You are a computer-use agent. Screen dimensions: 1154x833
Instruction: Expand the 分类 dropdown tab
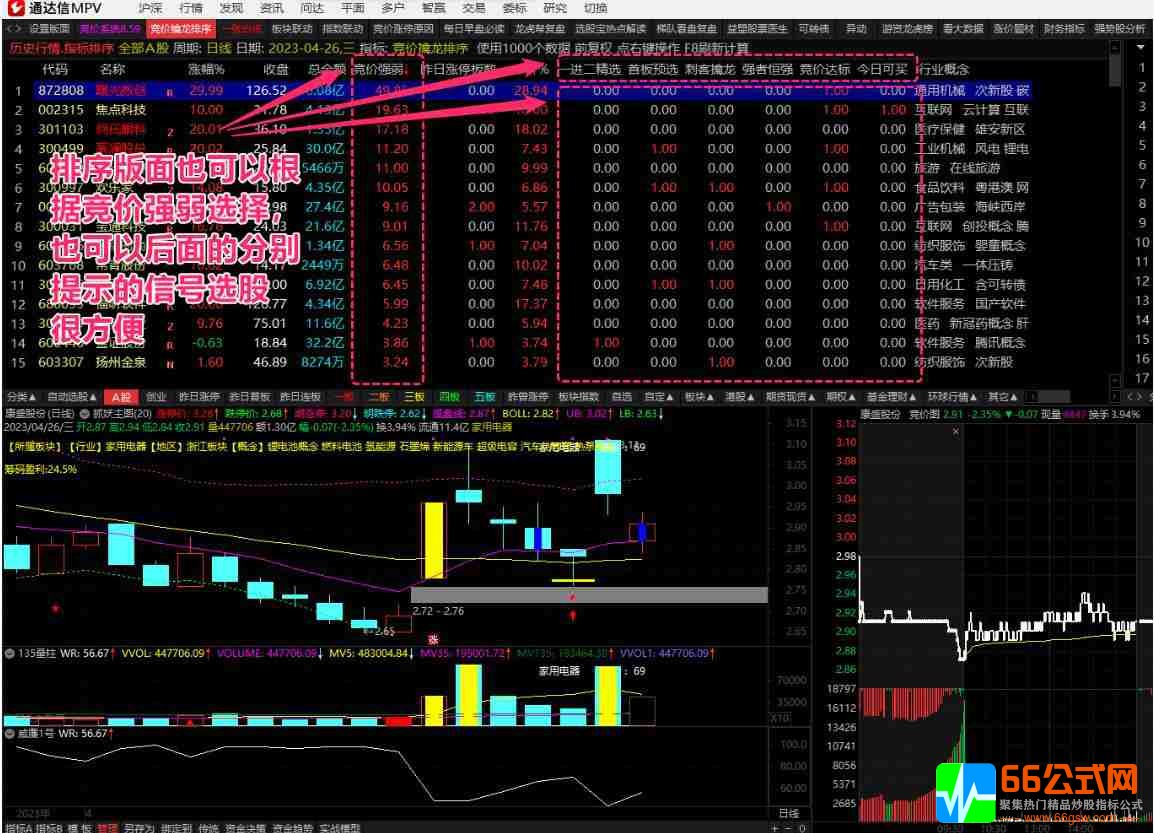tap(19, 397)
